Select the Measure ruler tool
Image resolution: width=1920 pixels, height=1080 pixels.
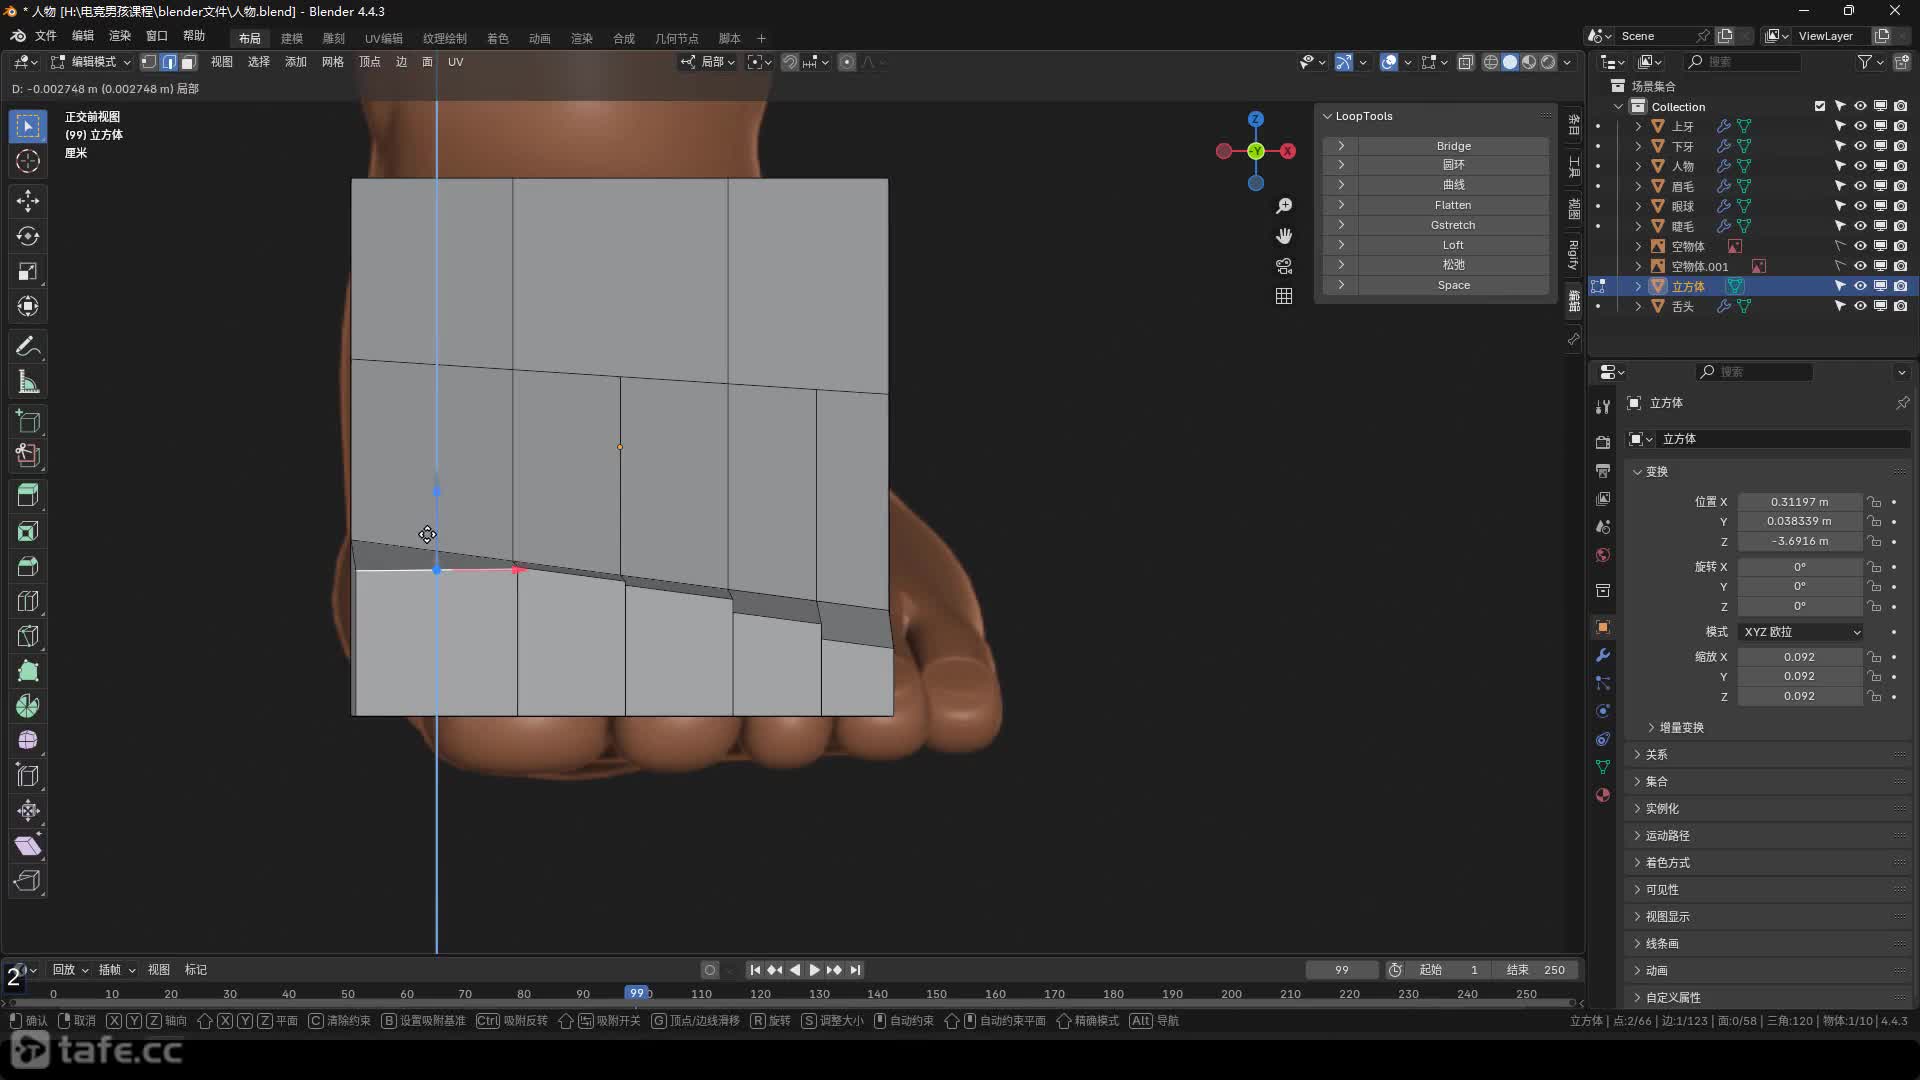tap(28, 382)
